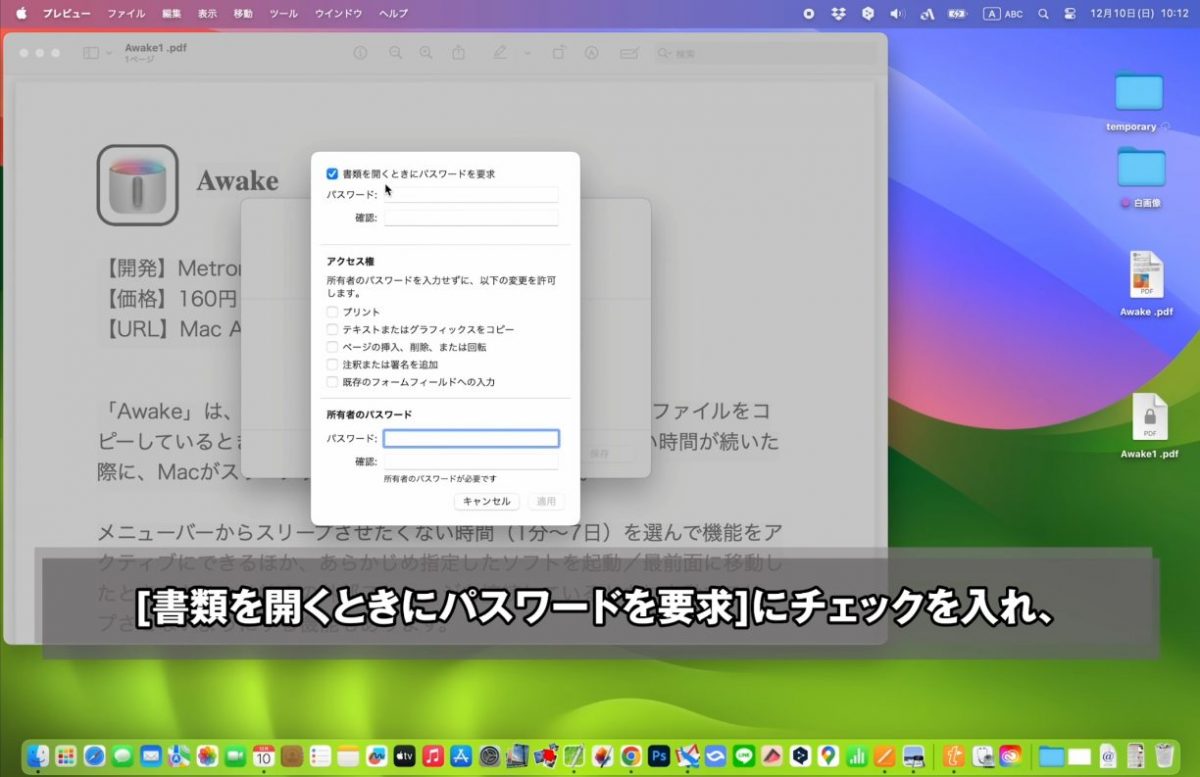Open Calendar showing date 10
Screen dimensions: 1200x777
point(264,756)
